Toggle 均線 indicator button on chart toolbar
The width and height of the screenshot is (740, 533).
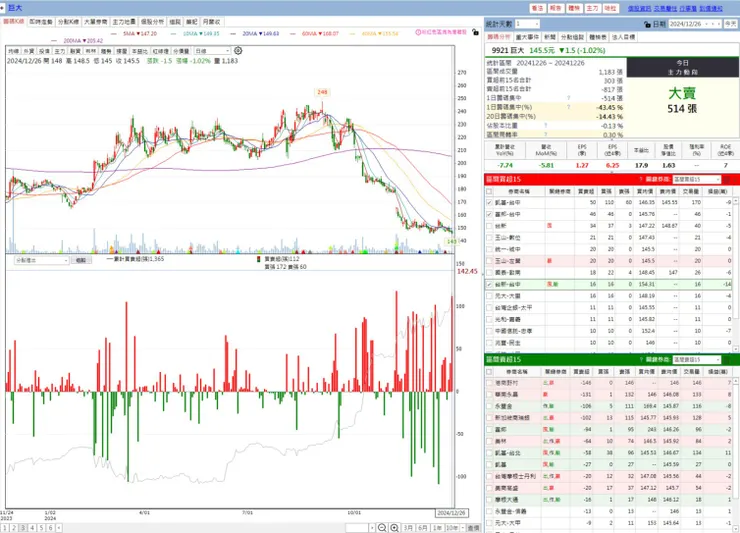(x=13, y=51)
